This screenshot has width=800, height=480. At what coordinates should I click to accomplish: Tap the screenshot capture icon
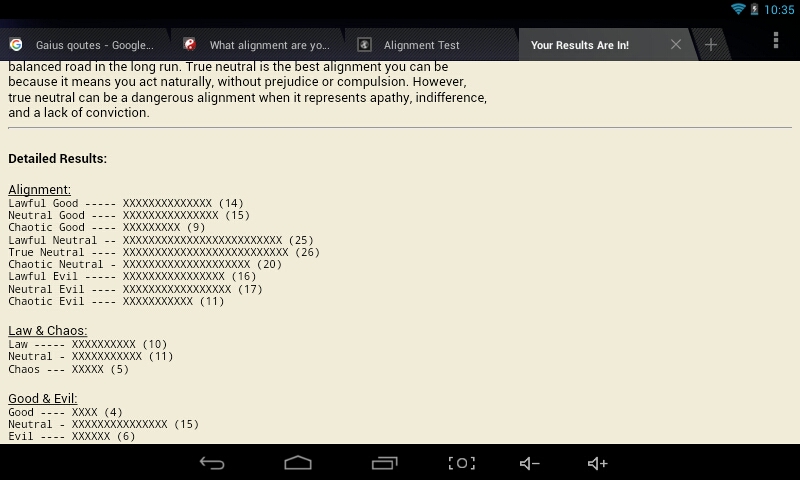[x=461, y=463]
